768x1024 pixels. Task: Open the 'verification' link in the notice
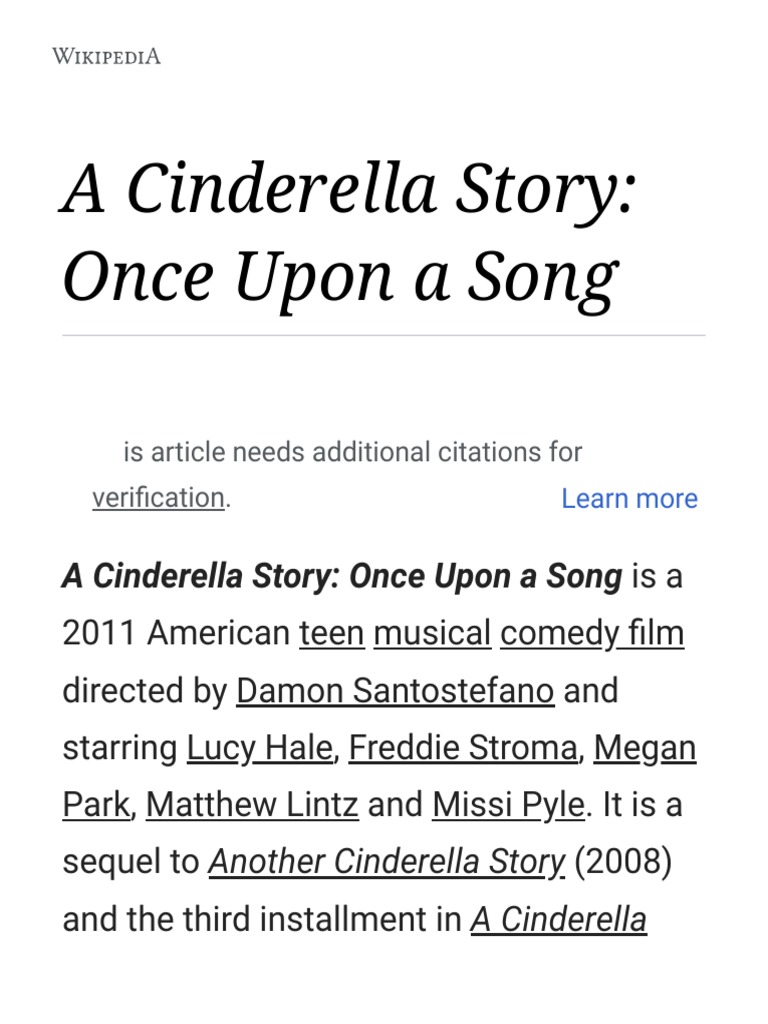coord(158,498)
